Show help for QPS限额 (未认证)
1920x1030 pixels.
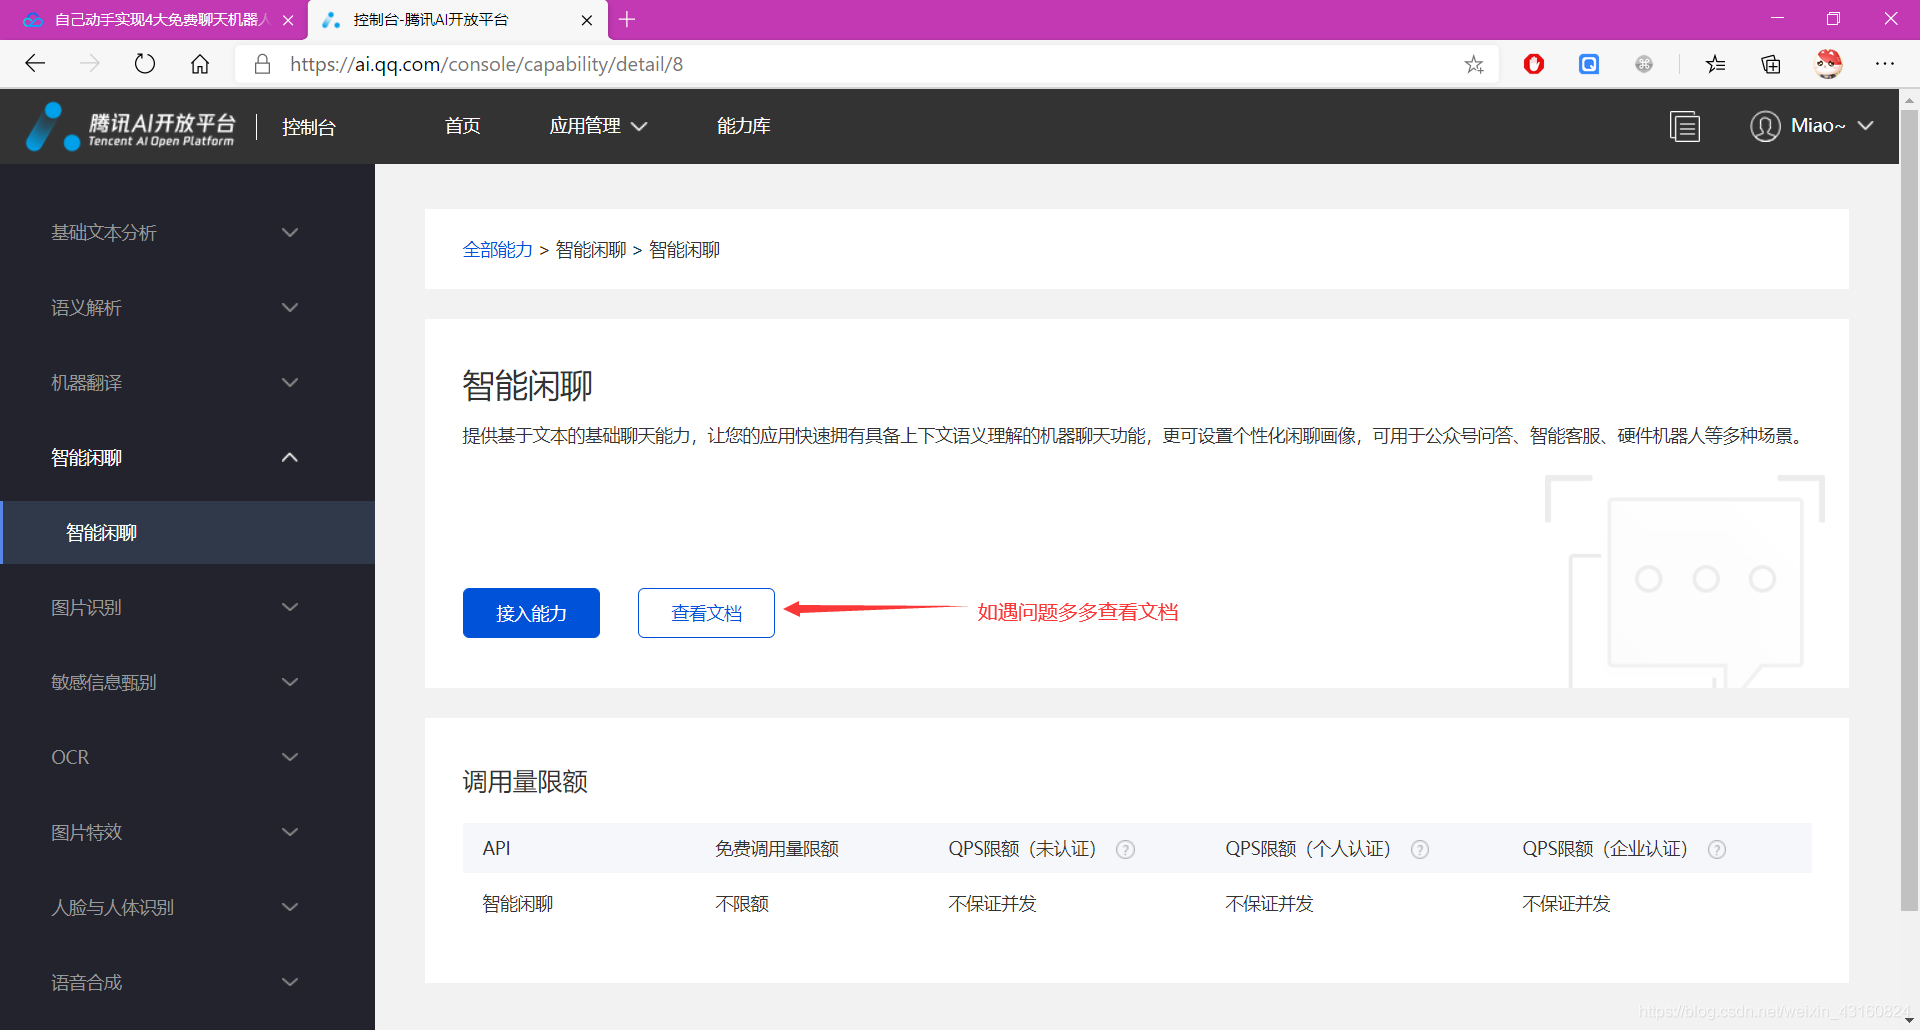click(1125, 849)
